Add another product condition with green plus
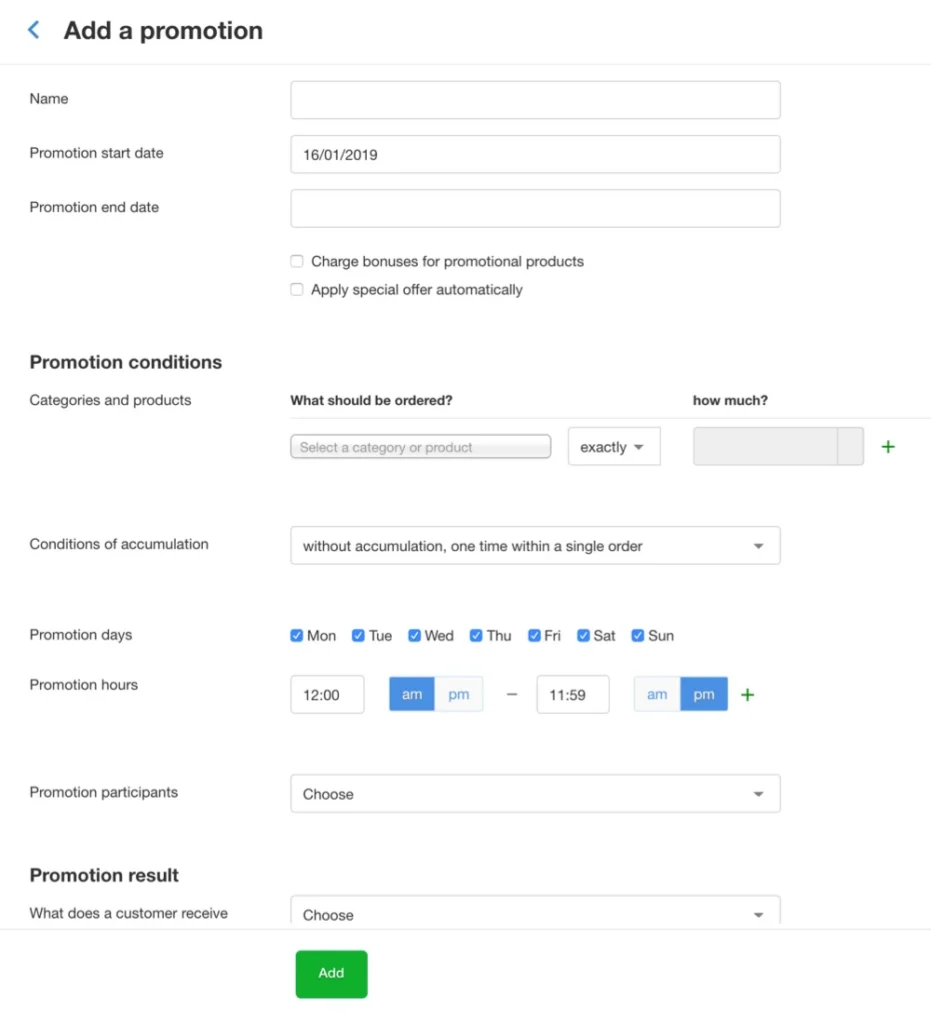Viewport: 931px width, 1024px height. (x=888, y=447)
